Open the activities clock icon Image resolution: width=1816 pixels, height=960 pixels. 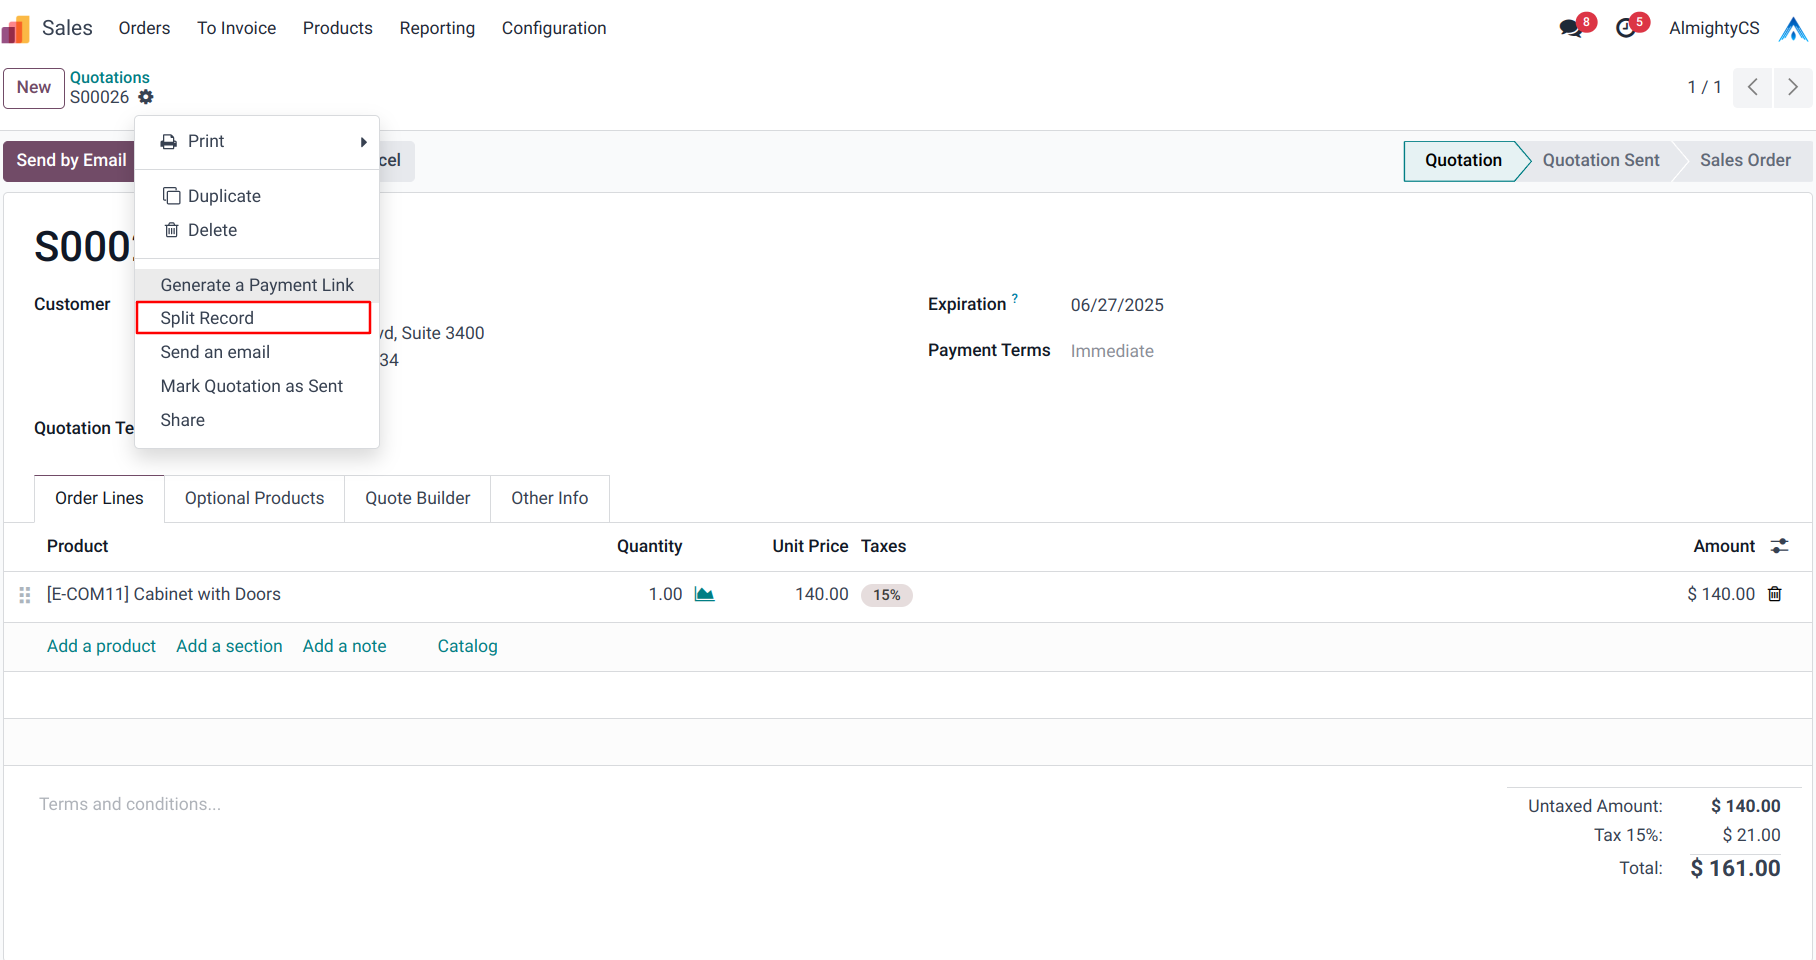click(x=1626, y=28)
